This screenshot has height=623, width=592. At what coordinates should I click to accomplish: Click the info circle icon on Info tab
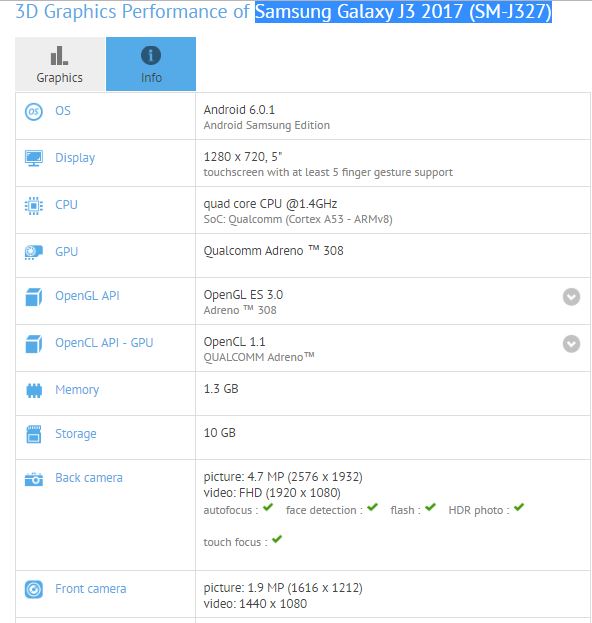pyautogui.click(x=151, y=55)
